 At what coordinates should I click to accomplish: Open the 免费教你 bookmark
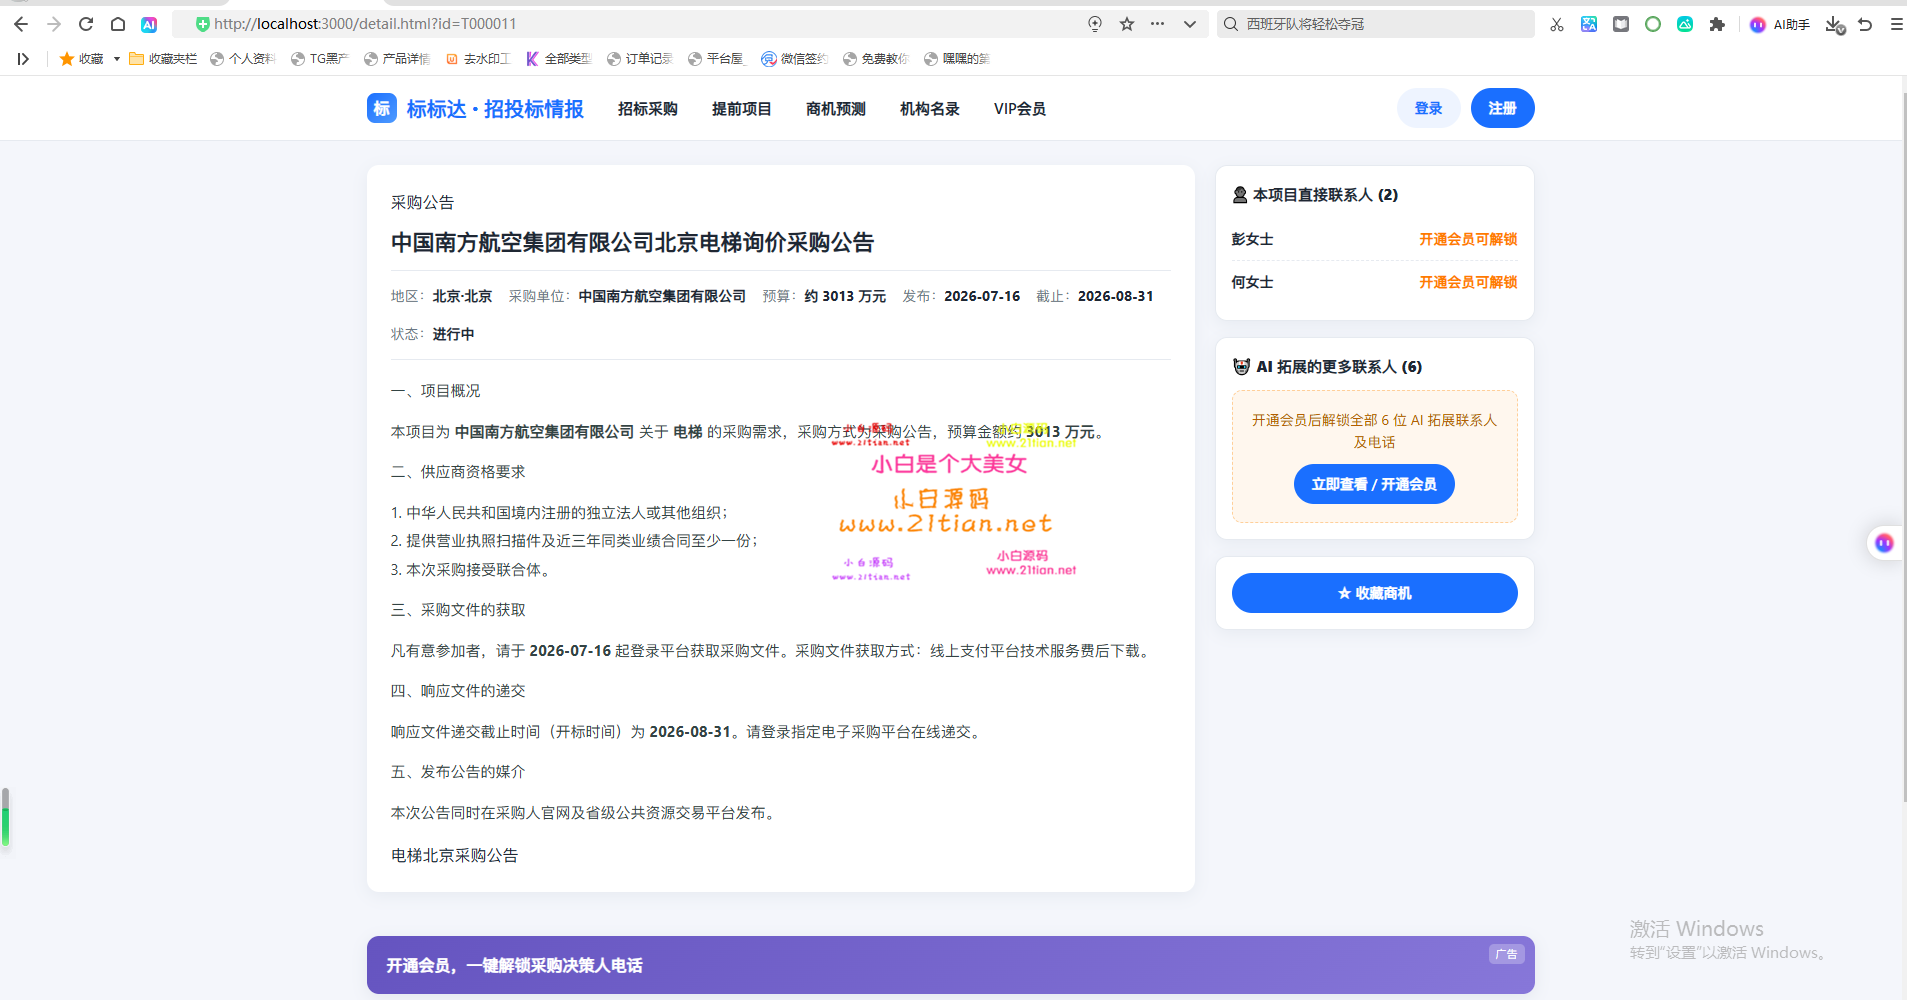pos(876,59)
